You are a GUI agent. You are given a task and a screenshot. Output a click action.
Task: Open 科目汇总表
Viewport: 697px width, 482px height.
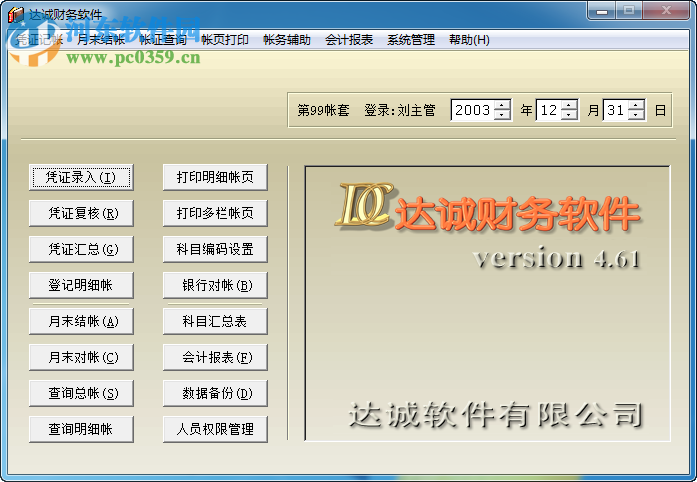tap(215, 321)
